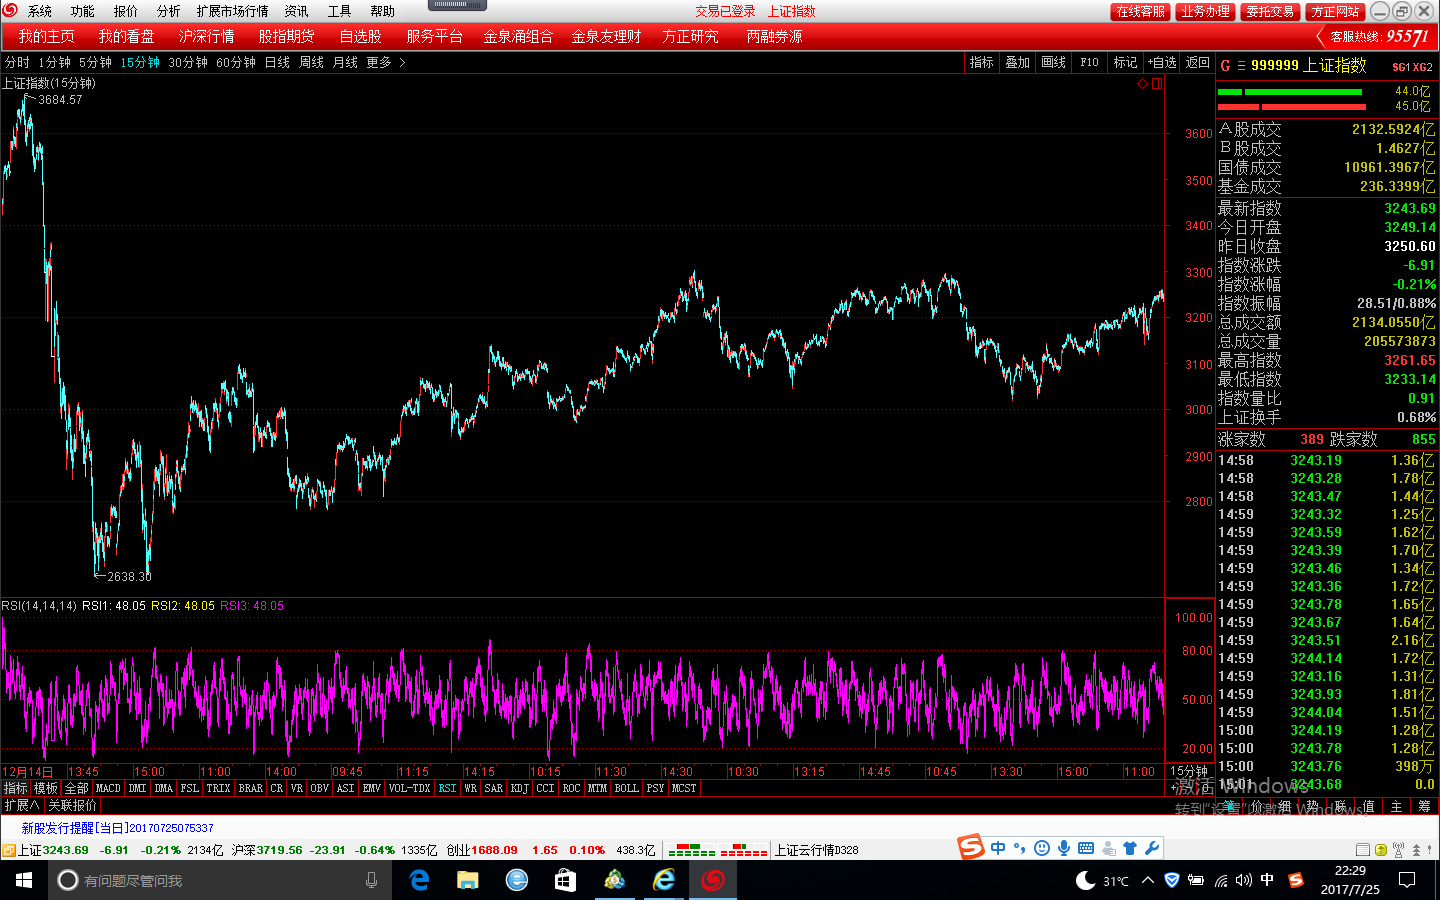1440x900 pixels.
Task: Click the 方正网站 button
Action: coord(1335,11)
